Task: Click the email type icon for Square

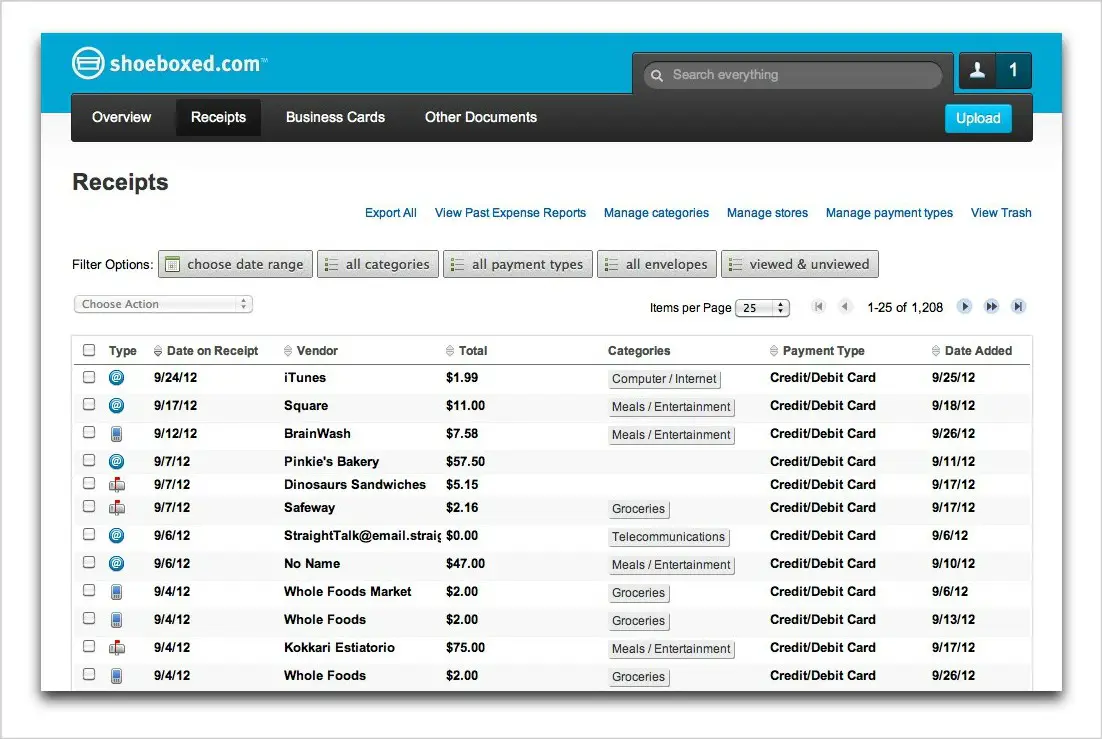Action: pos(117,406)
